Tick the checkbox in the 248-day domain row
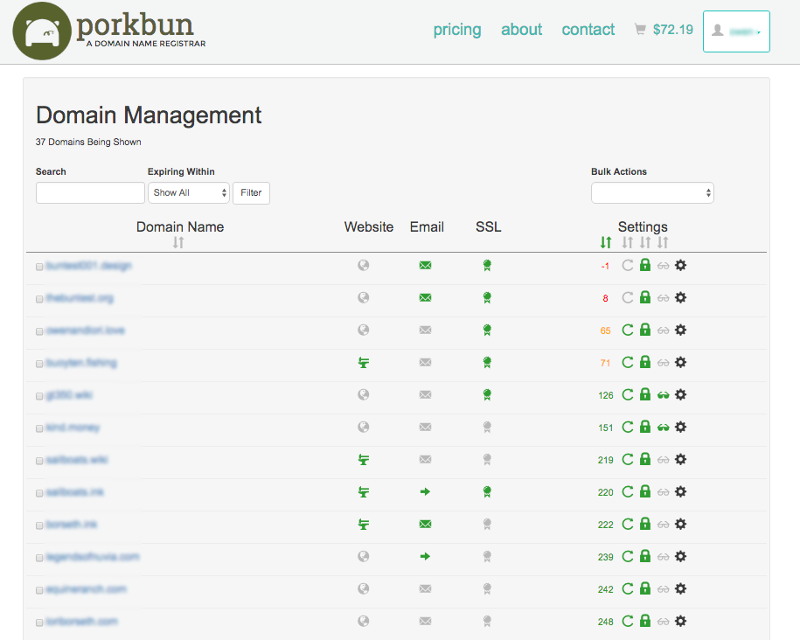This screenshot has width=800, height=640. [40, 622]
